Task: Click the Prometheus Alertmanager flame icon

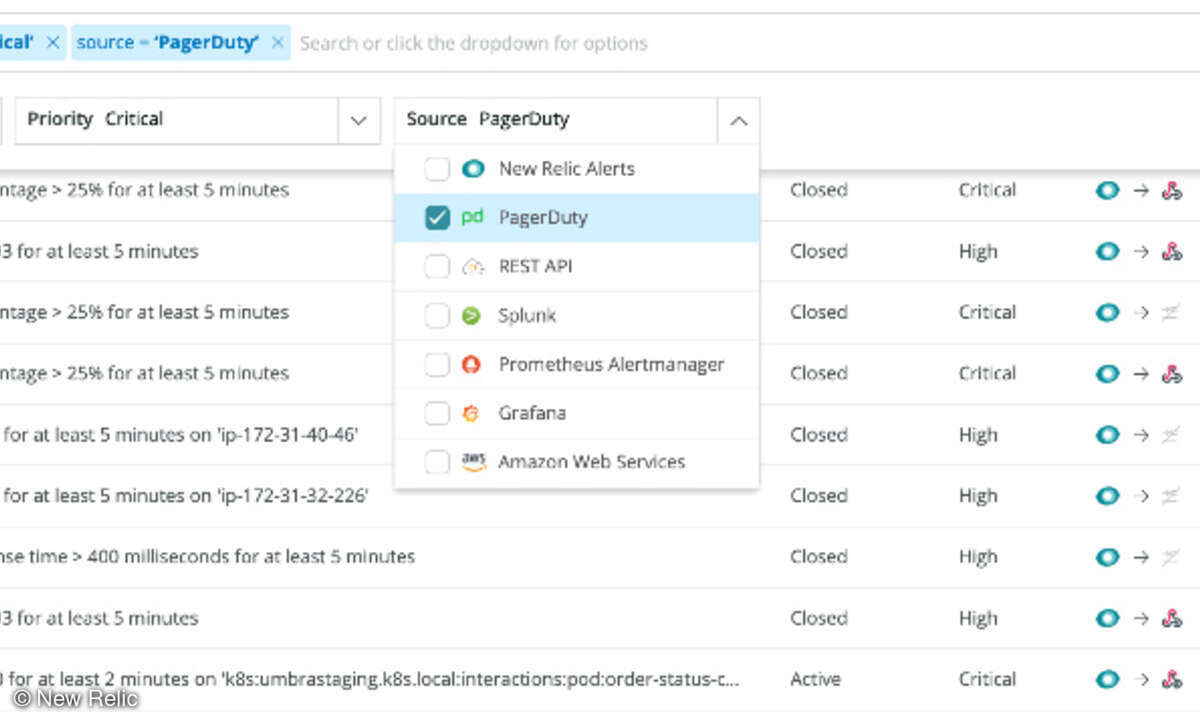Action: pyautogui.click(x=472, y=365)
